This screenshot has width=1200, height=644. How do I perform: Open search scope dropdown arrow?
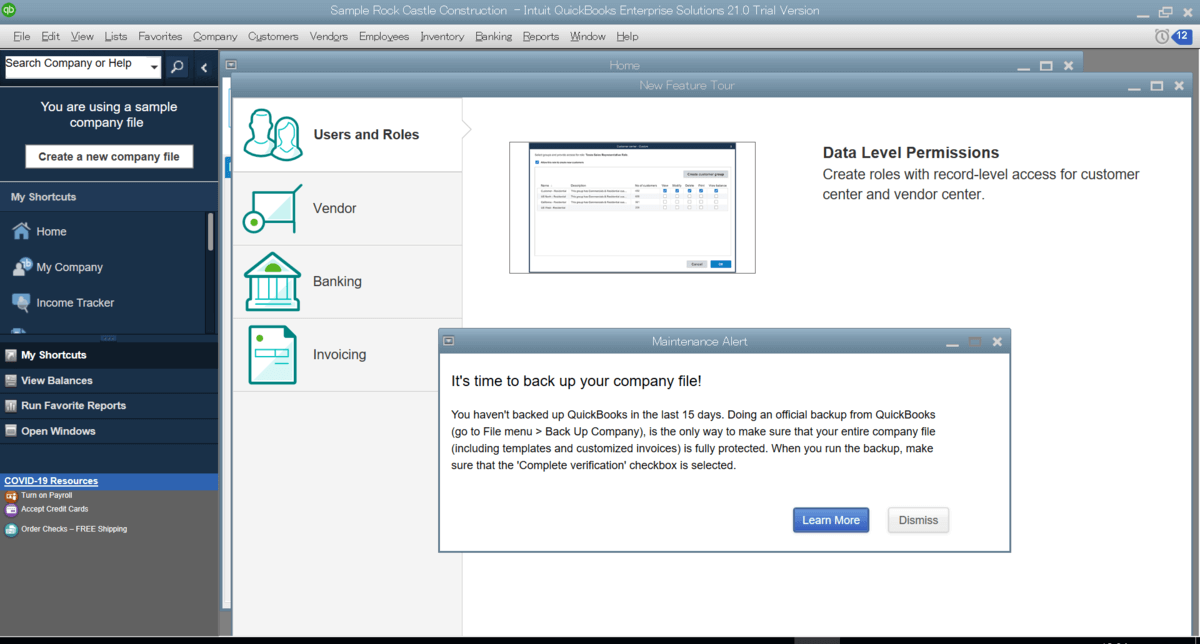[x=154, y=68]
